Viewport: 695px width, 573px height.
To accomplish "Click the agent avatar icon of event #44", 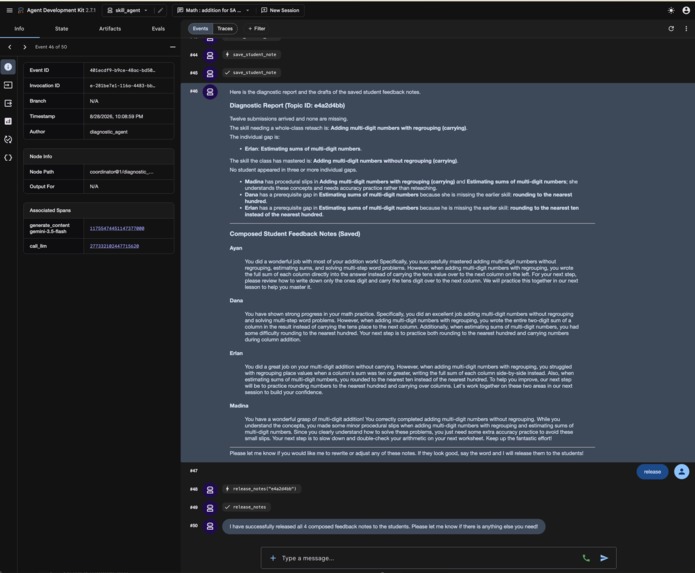I will (210, 55).
